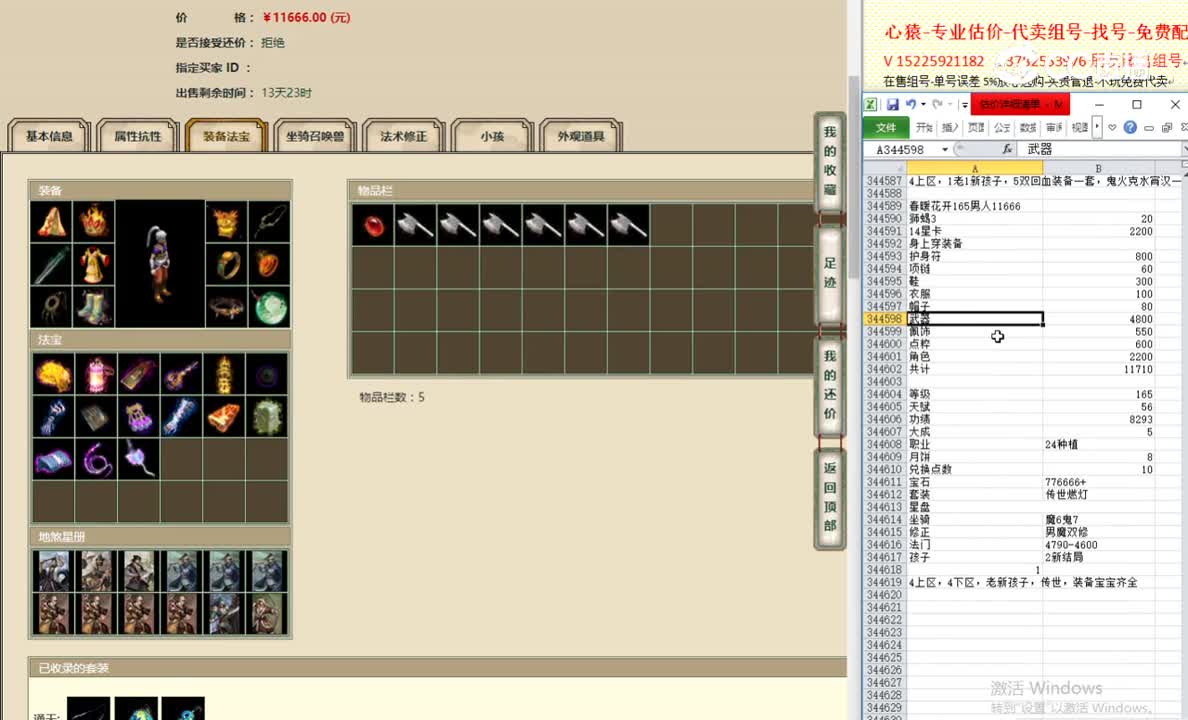
Task: Switch to the 法术修正 tab
Action: (x=404, y=136)
